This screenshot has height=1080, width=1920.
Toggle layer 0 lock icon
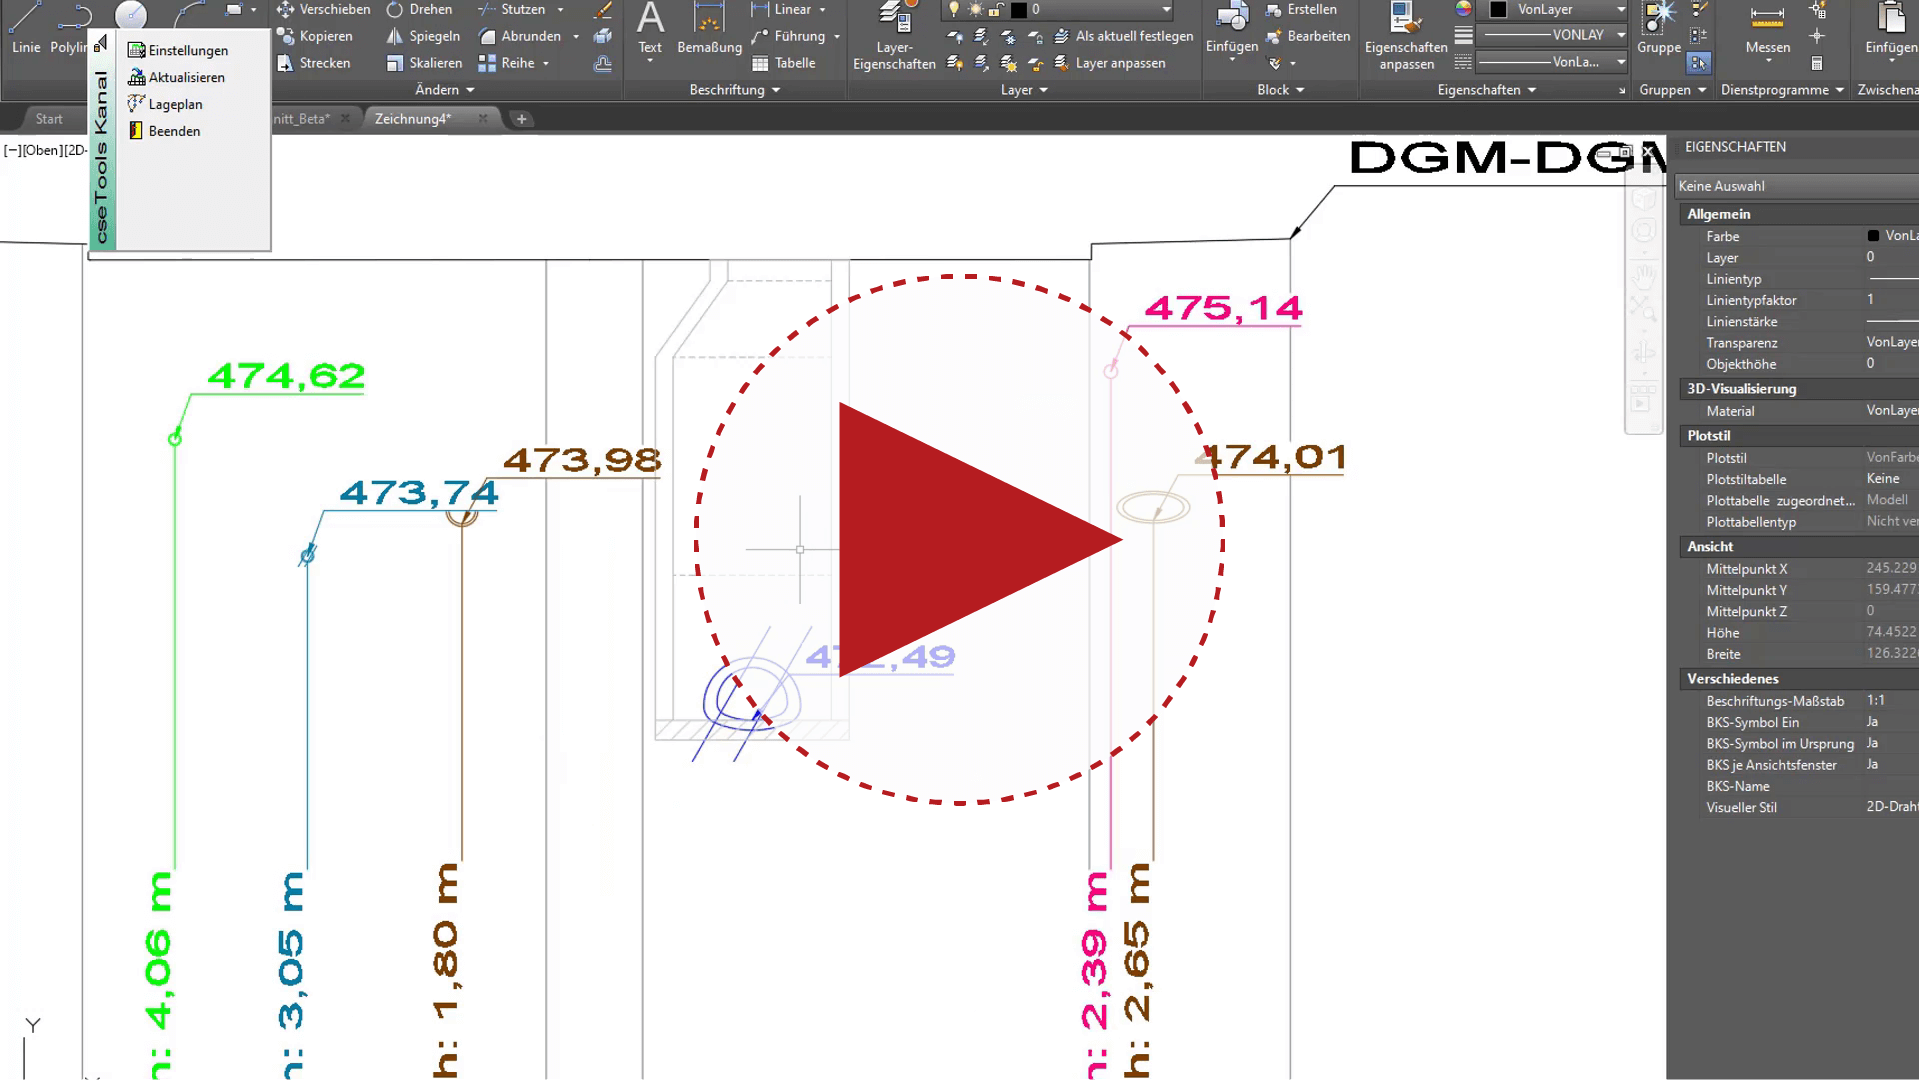tap(996, 10)
